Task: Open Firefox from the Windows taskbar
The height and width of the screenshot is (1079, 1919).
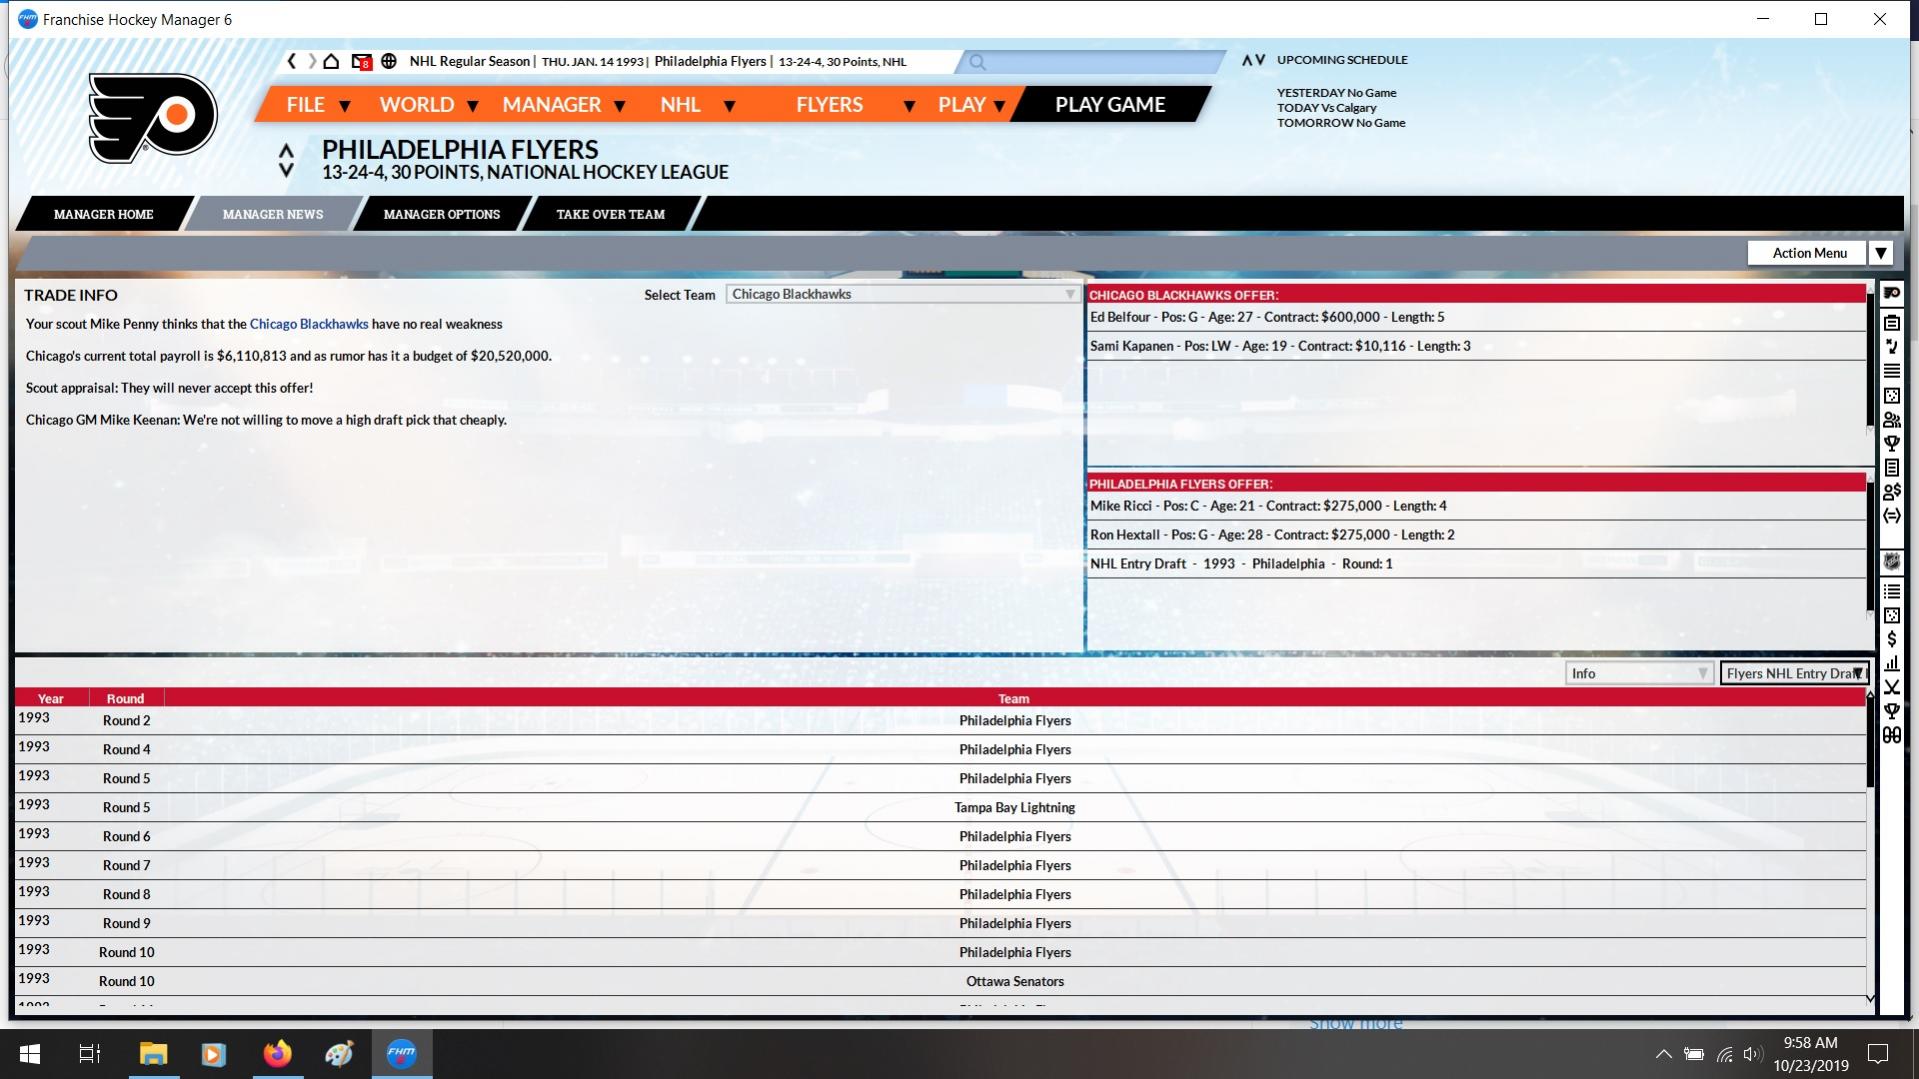Action: [x=277, y=1054]
